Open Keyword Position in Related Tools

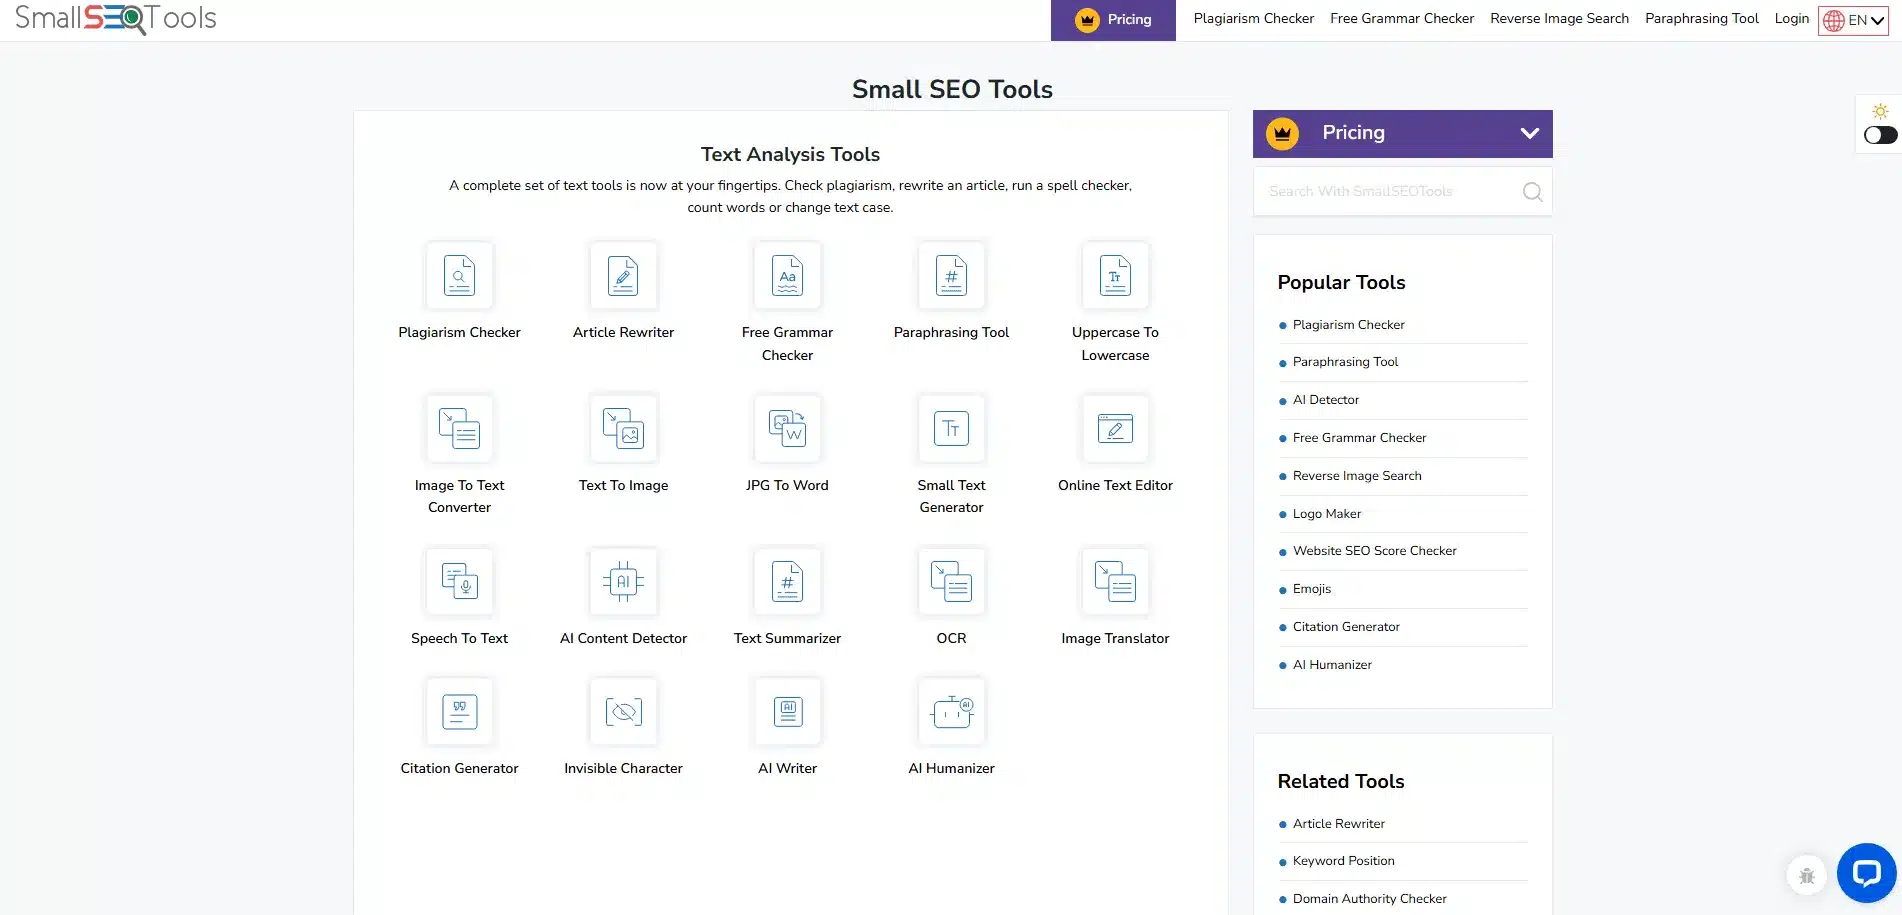tap(1343, 861)
